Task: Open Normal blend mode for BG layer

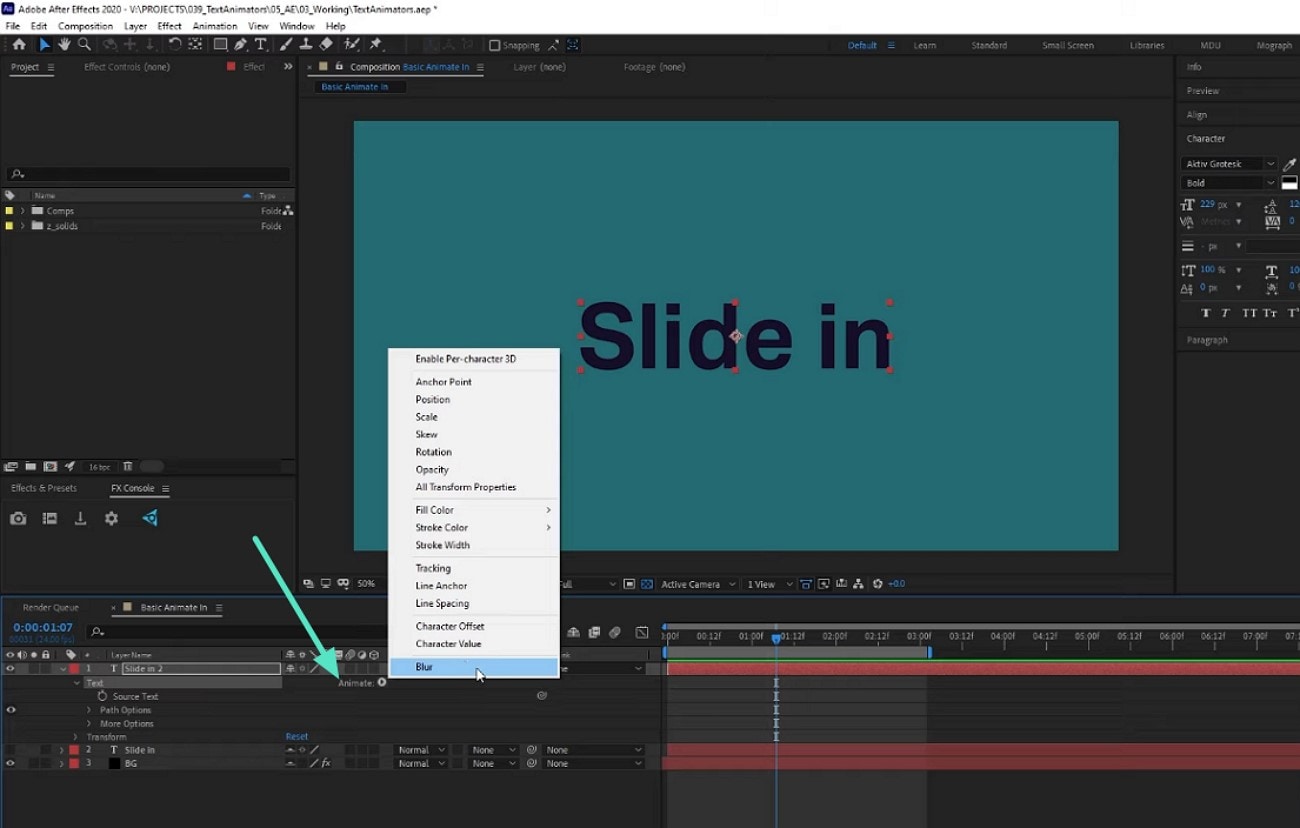Action: (x=420, y=764)
